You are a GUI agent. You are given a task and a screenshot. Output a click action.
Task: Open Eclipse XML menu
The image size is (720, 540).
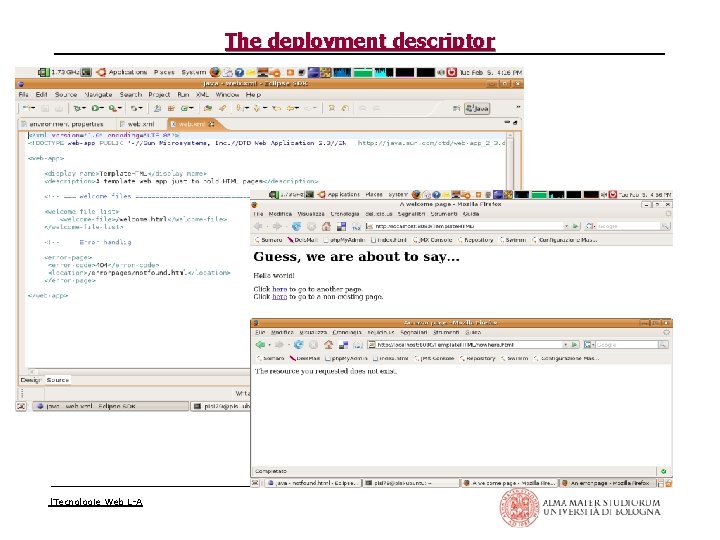pos(202,95)
